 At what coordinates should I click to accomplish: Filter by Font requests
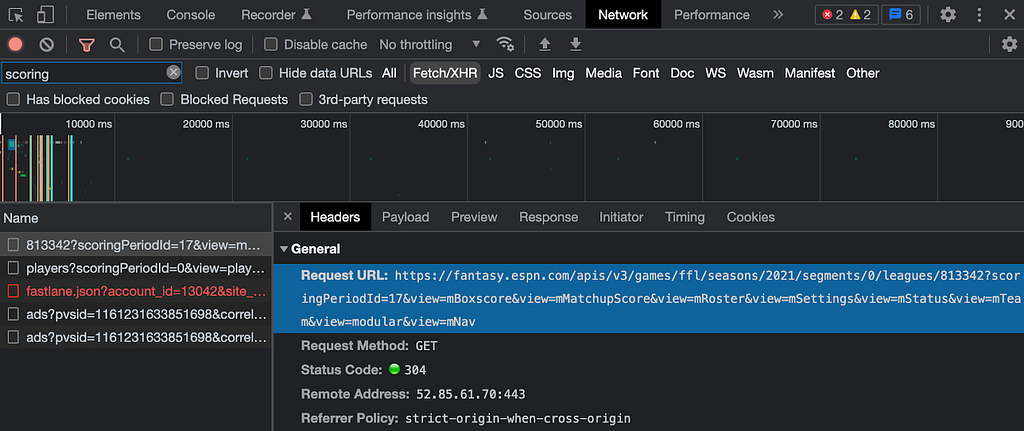[x=646, y=72]
